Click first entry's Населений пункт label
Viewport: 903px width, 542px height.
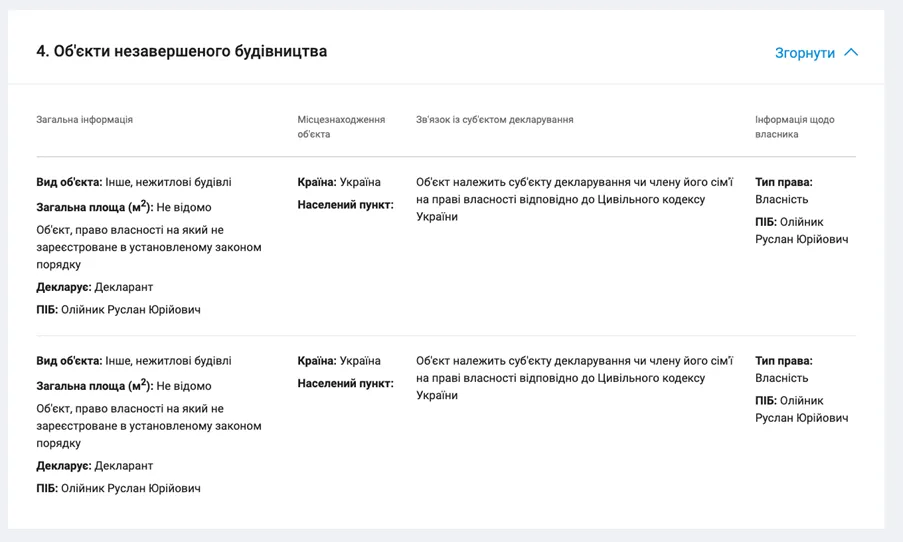(x=346, y=204)
